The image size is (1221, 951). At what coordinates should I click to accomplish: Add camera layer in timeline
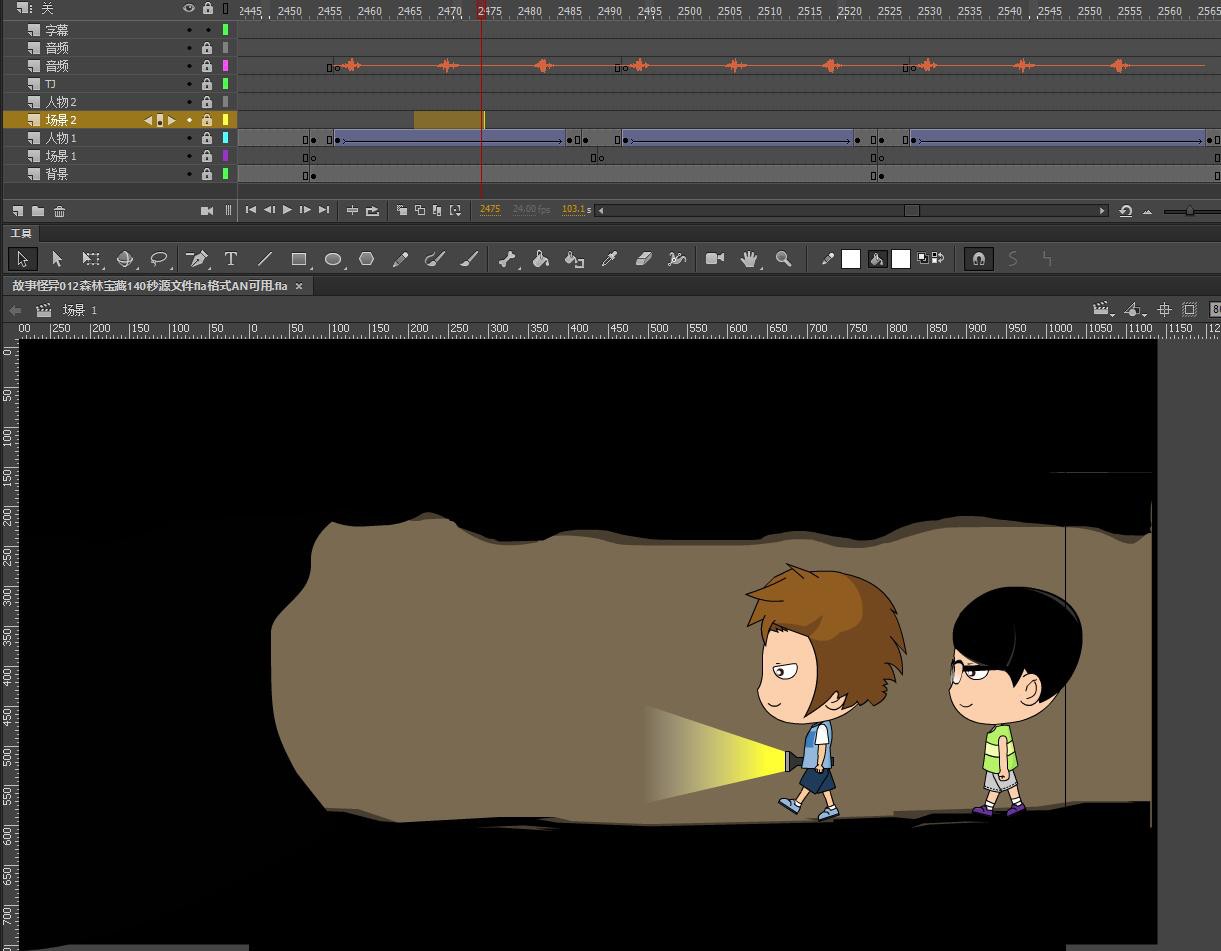[207, 210]
